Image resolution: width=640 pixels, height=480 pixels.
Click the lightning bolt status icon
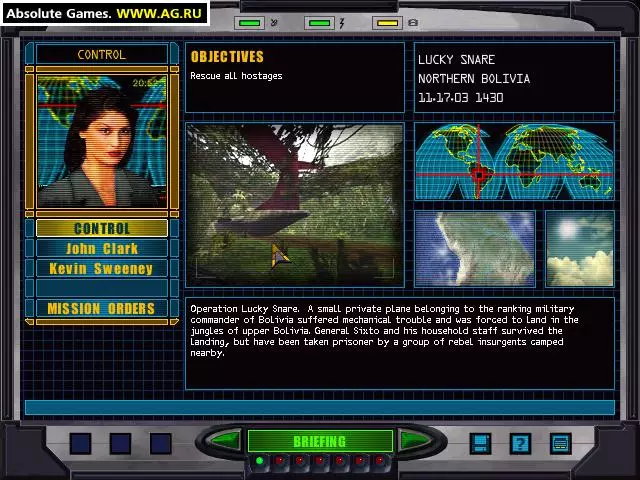[342, 23]
